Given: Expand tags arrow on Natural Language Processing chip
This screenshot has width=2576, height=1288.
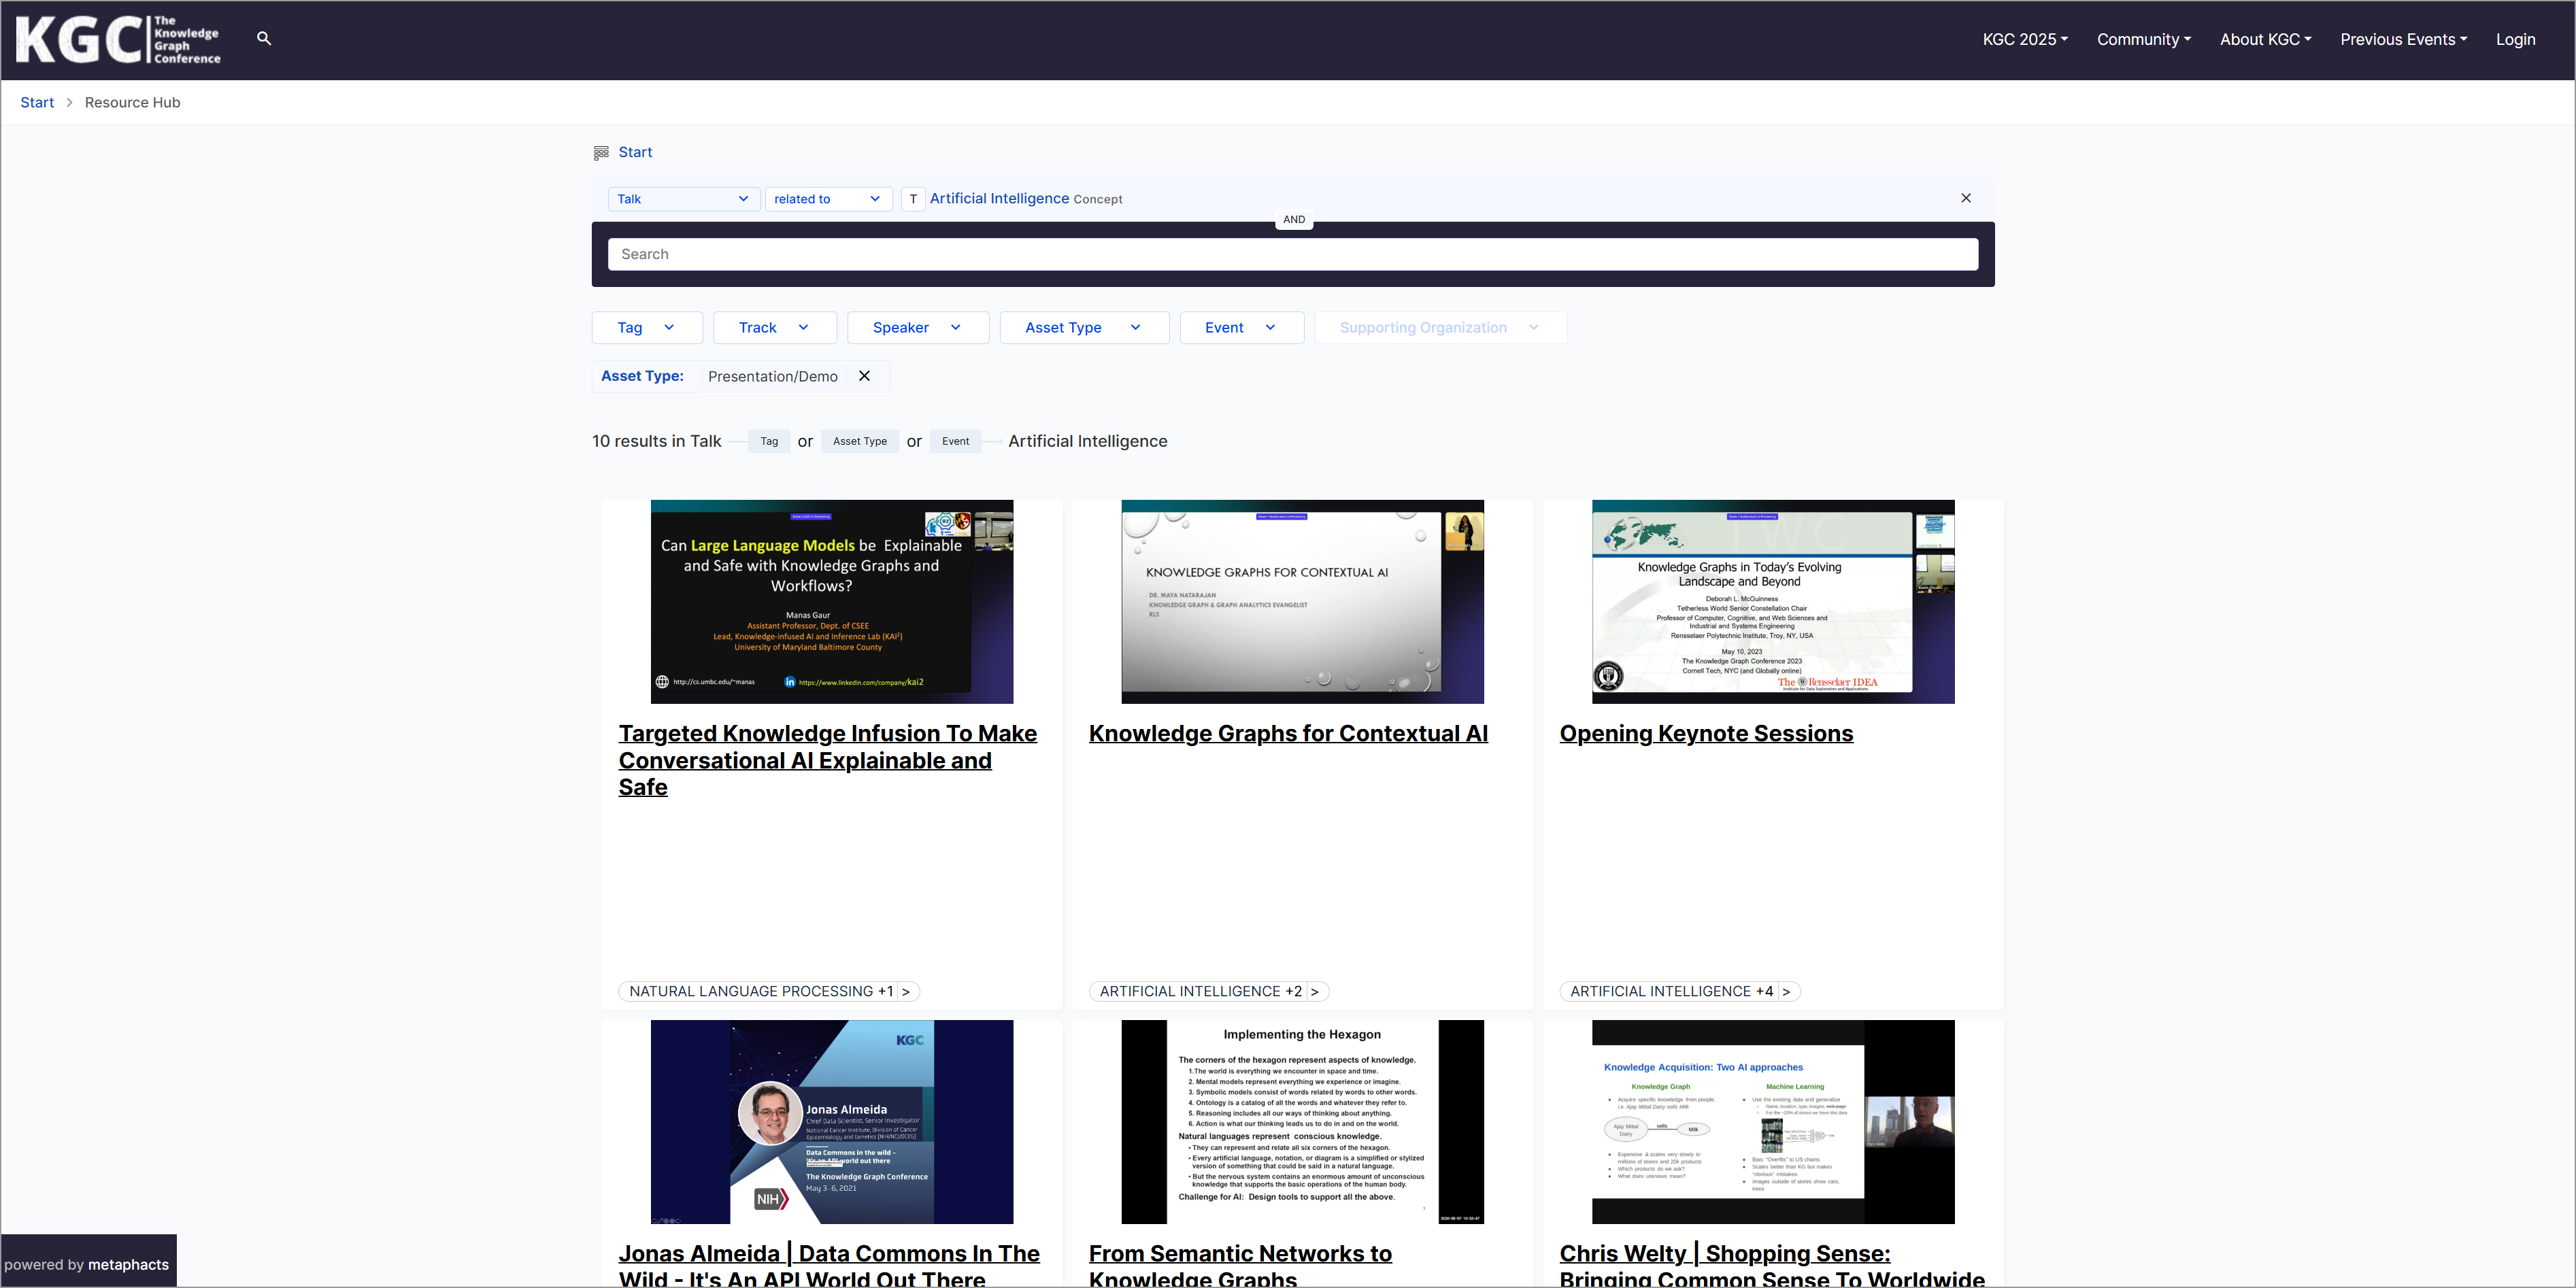Looking at the screenshot, I should tap(906, 991).
